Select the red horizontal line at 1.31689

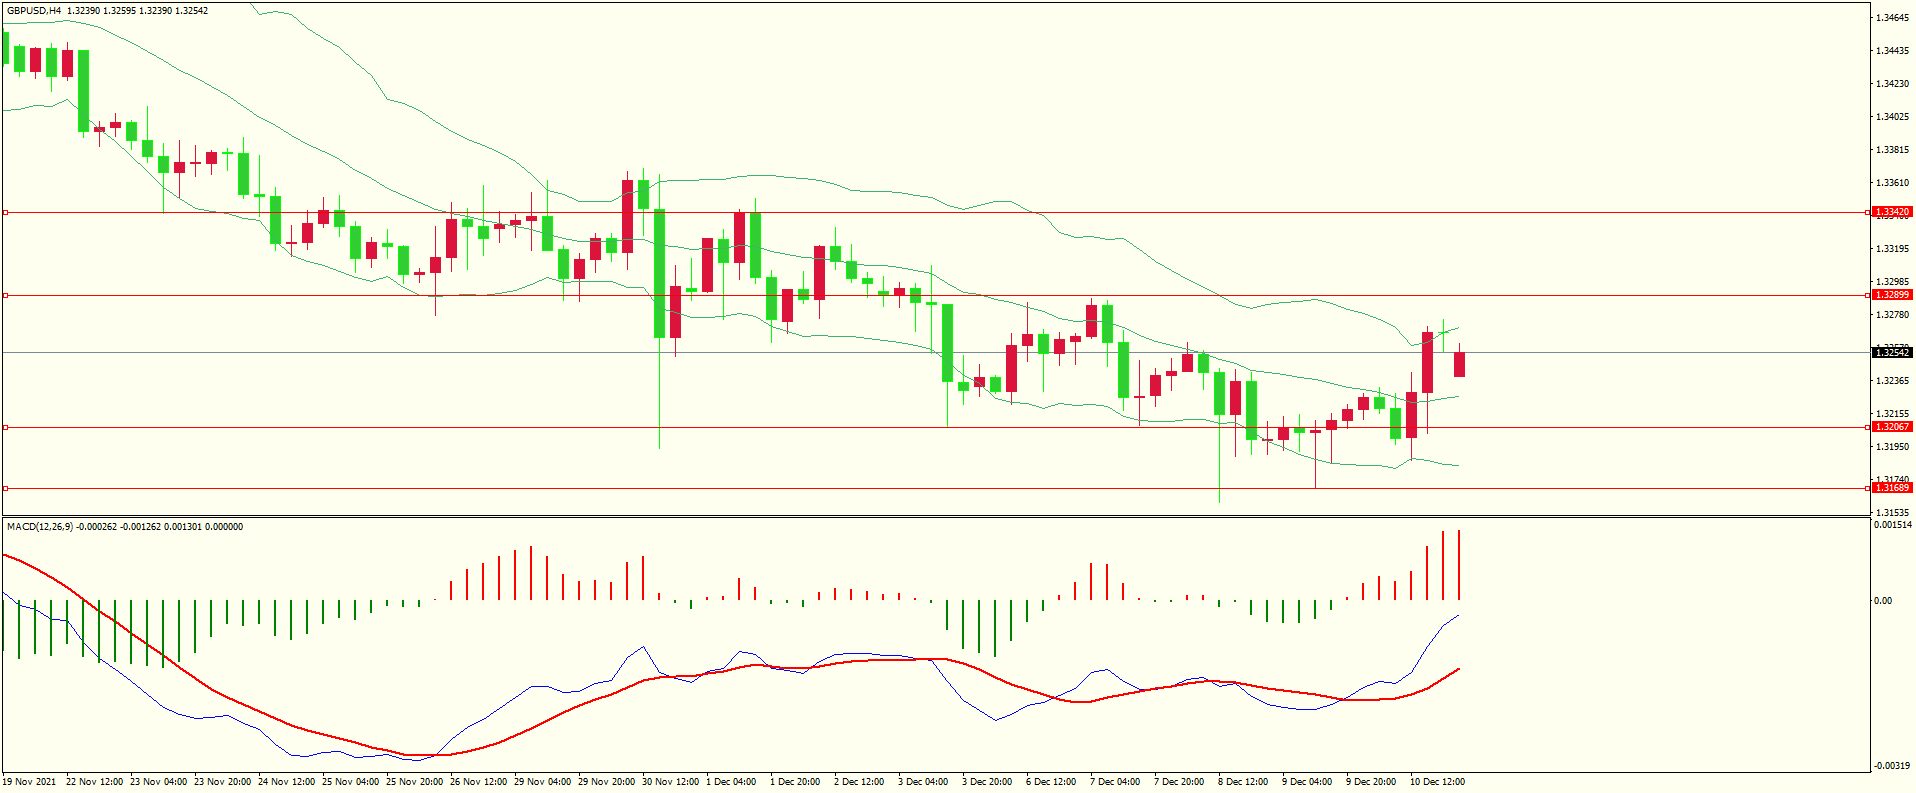tap(900, 489)
